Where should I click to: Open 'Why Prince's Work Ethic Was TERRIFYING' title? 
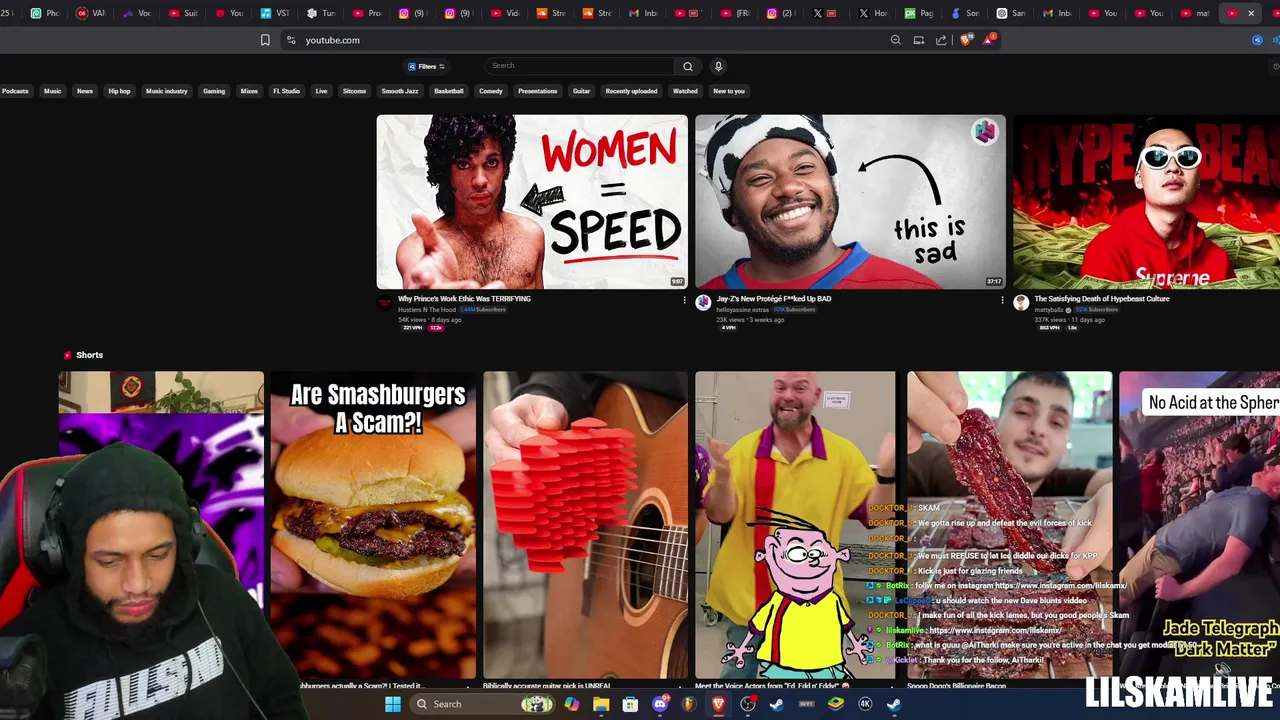464,298
